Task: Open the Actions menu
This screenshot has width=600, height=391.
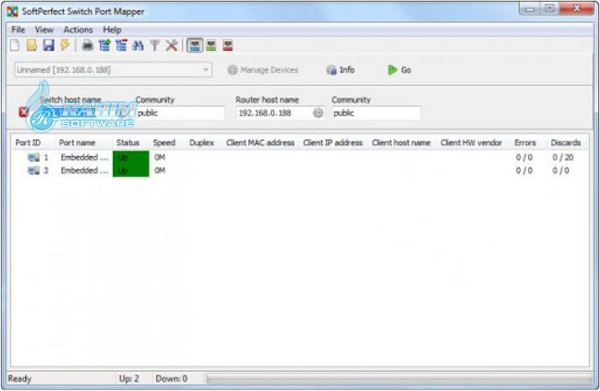Action: (78, 29)
